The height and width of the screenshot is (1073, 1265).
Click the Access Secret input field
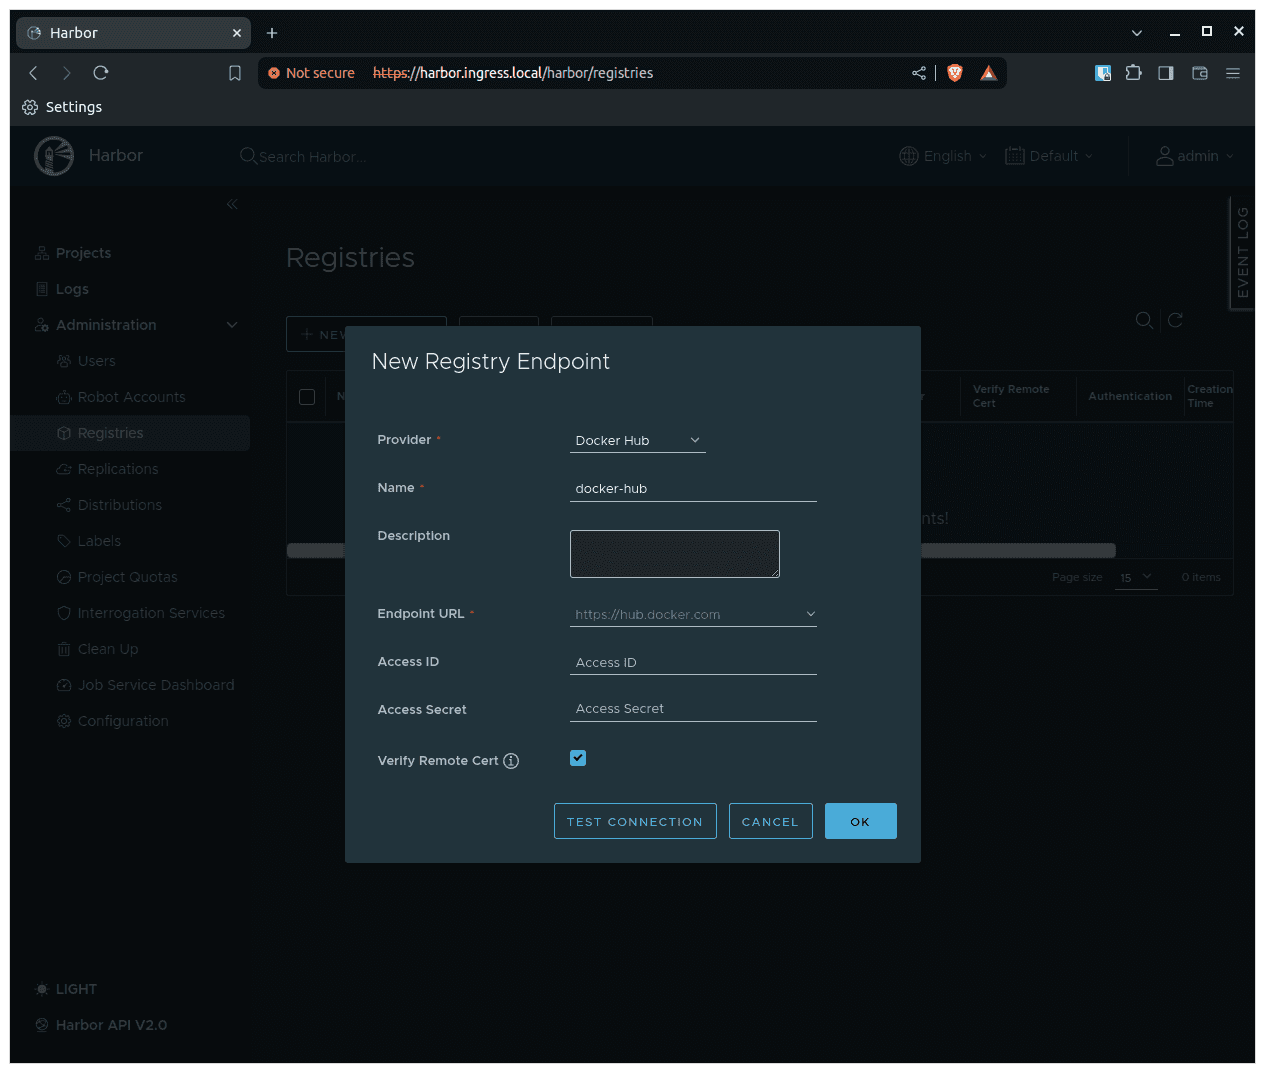pyautogui.click(x=693, y=709)
